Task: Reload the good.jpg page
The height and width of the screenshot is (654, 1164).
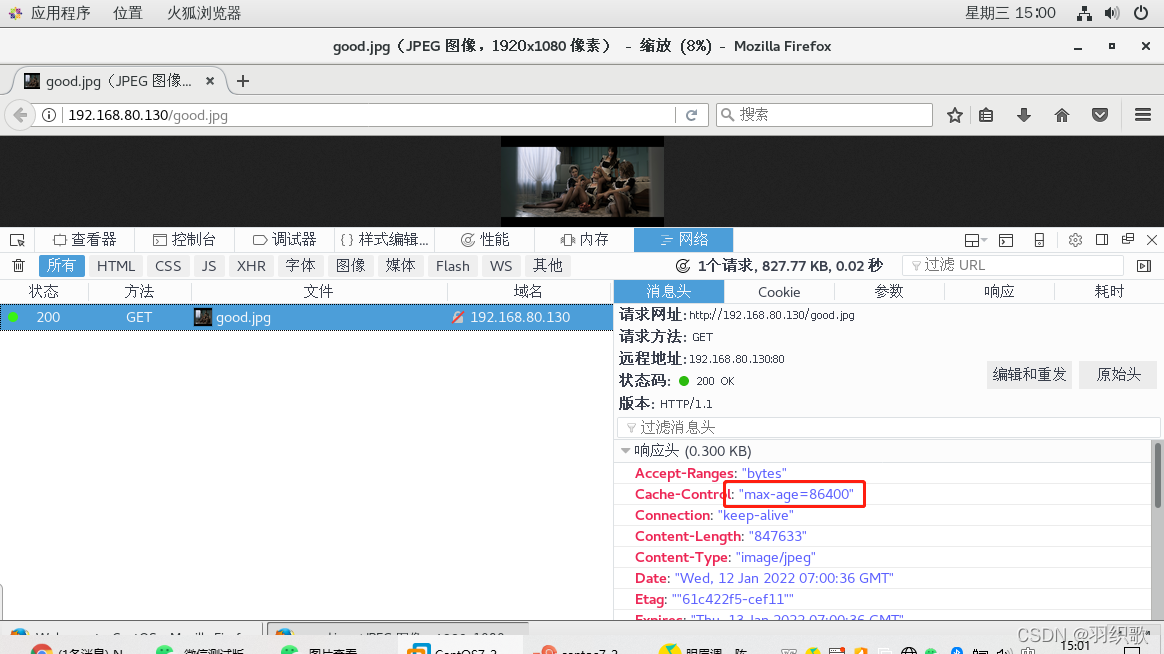Action: [x=692, y=115]
